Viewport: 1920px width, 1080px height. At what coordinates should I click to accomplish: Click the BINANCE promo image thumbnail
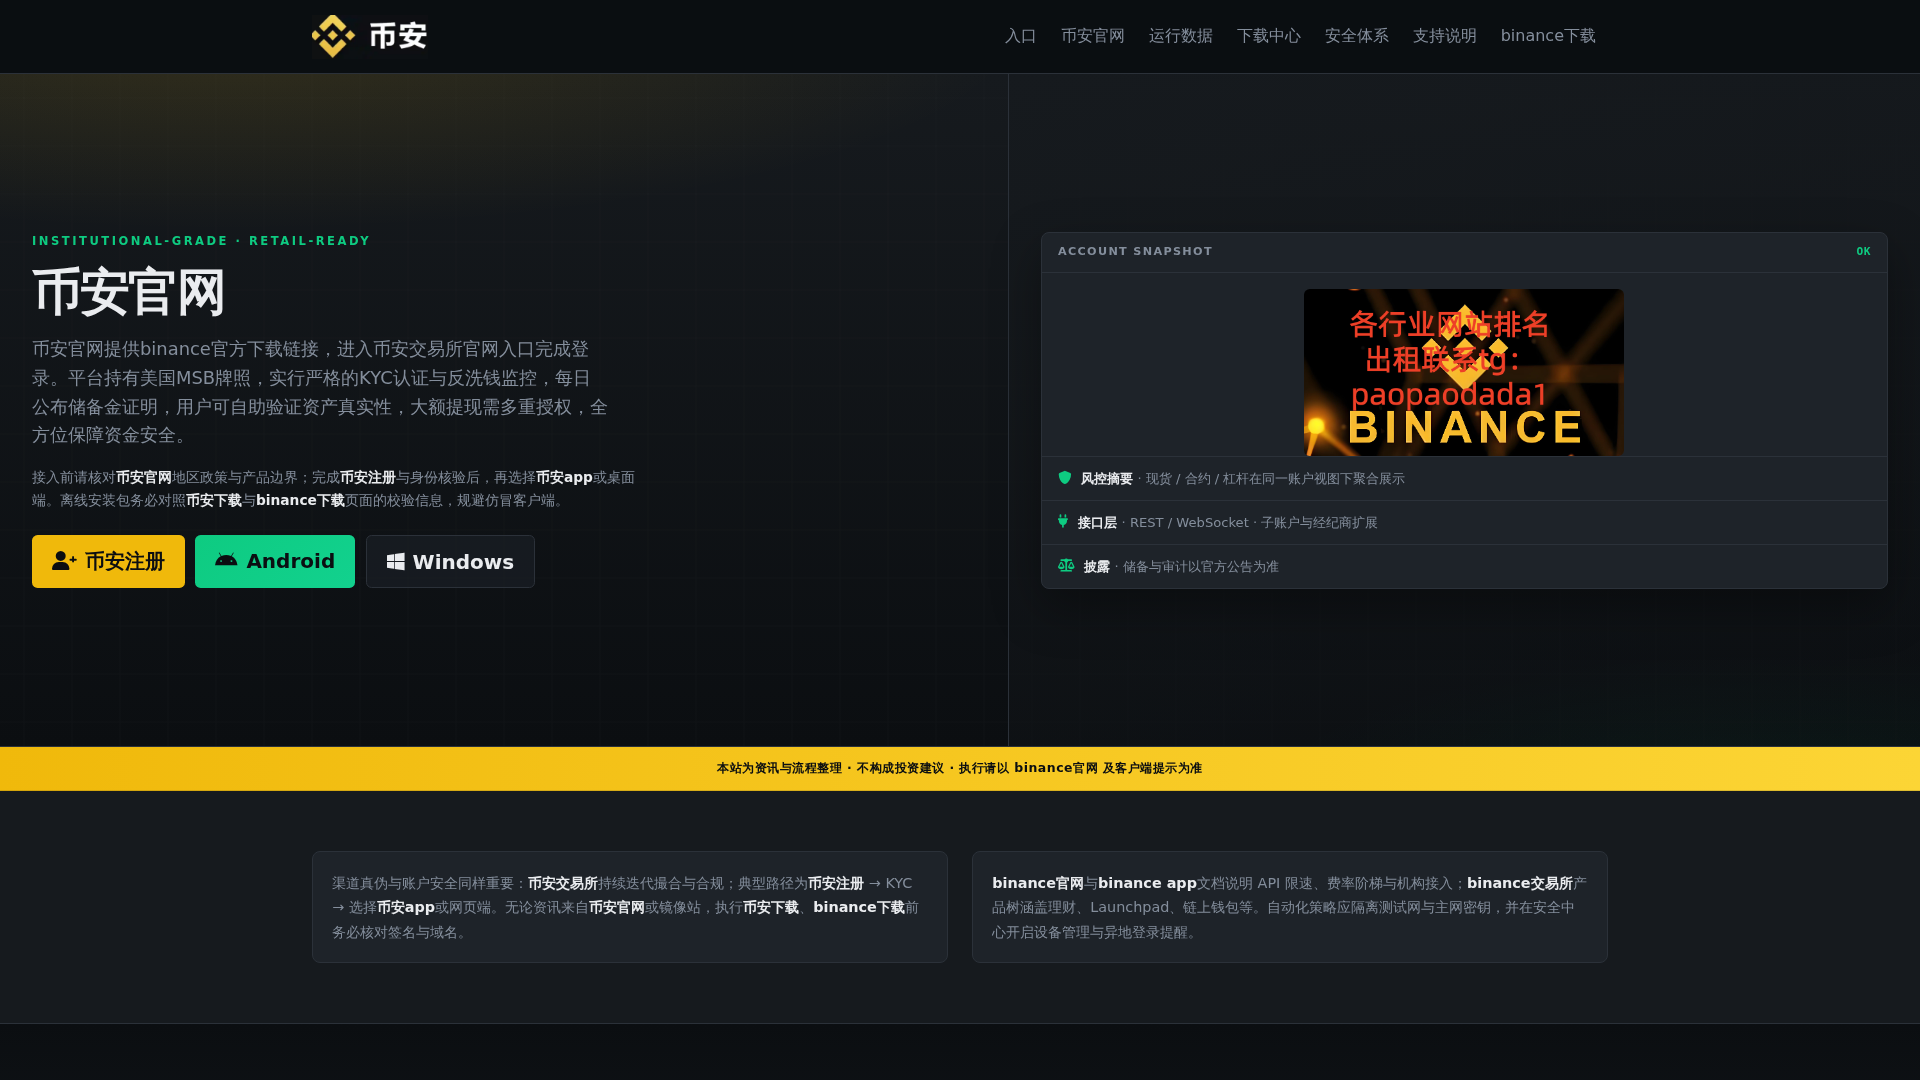1464,373
